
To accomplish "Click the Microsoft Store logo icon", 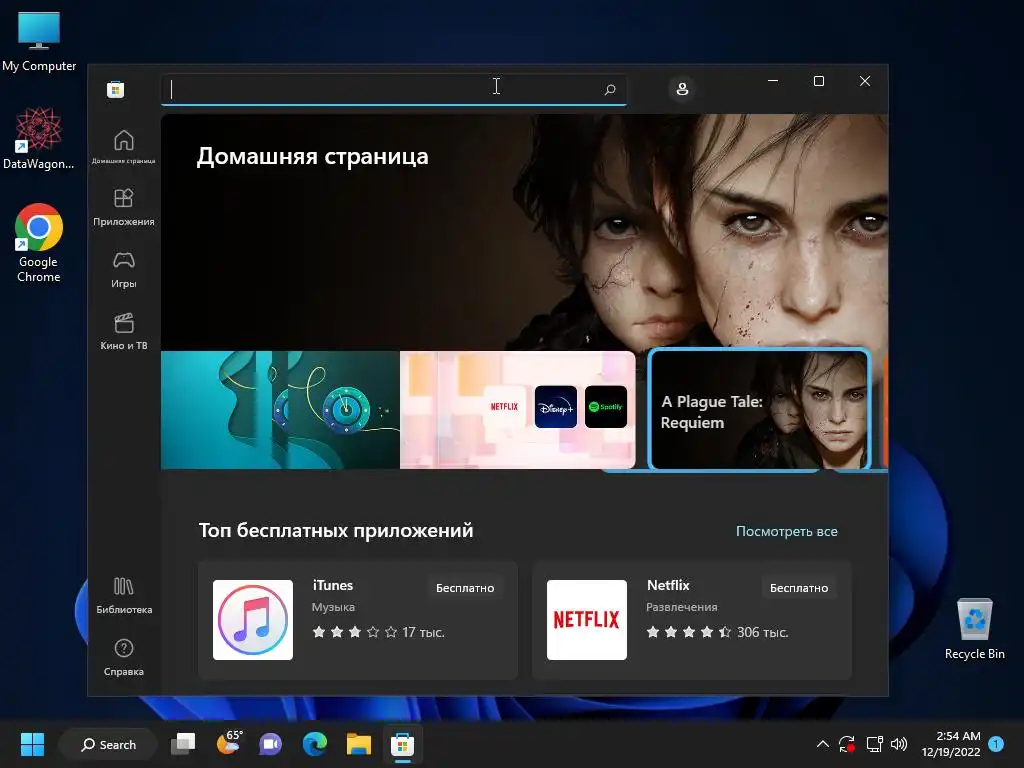I will point(116,89).
